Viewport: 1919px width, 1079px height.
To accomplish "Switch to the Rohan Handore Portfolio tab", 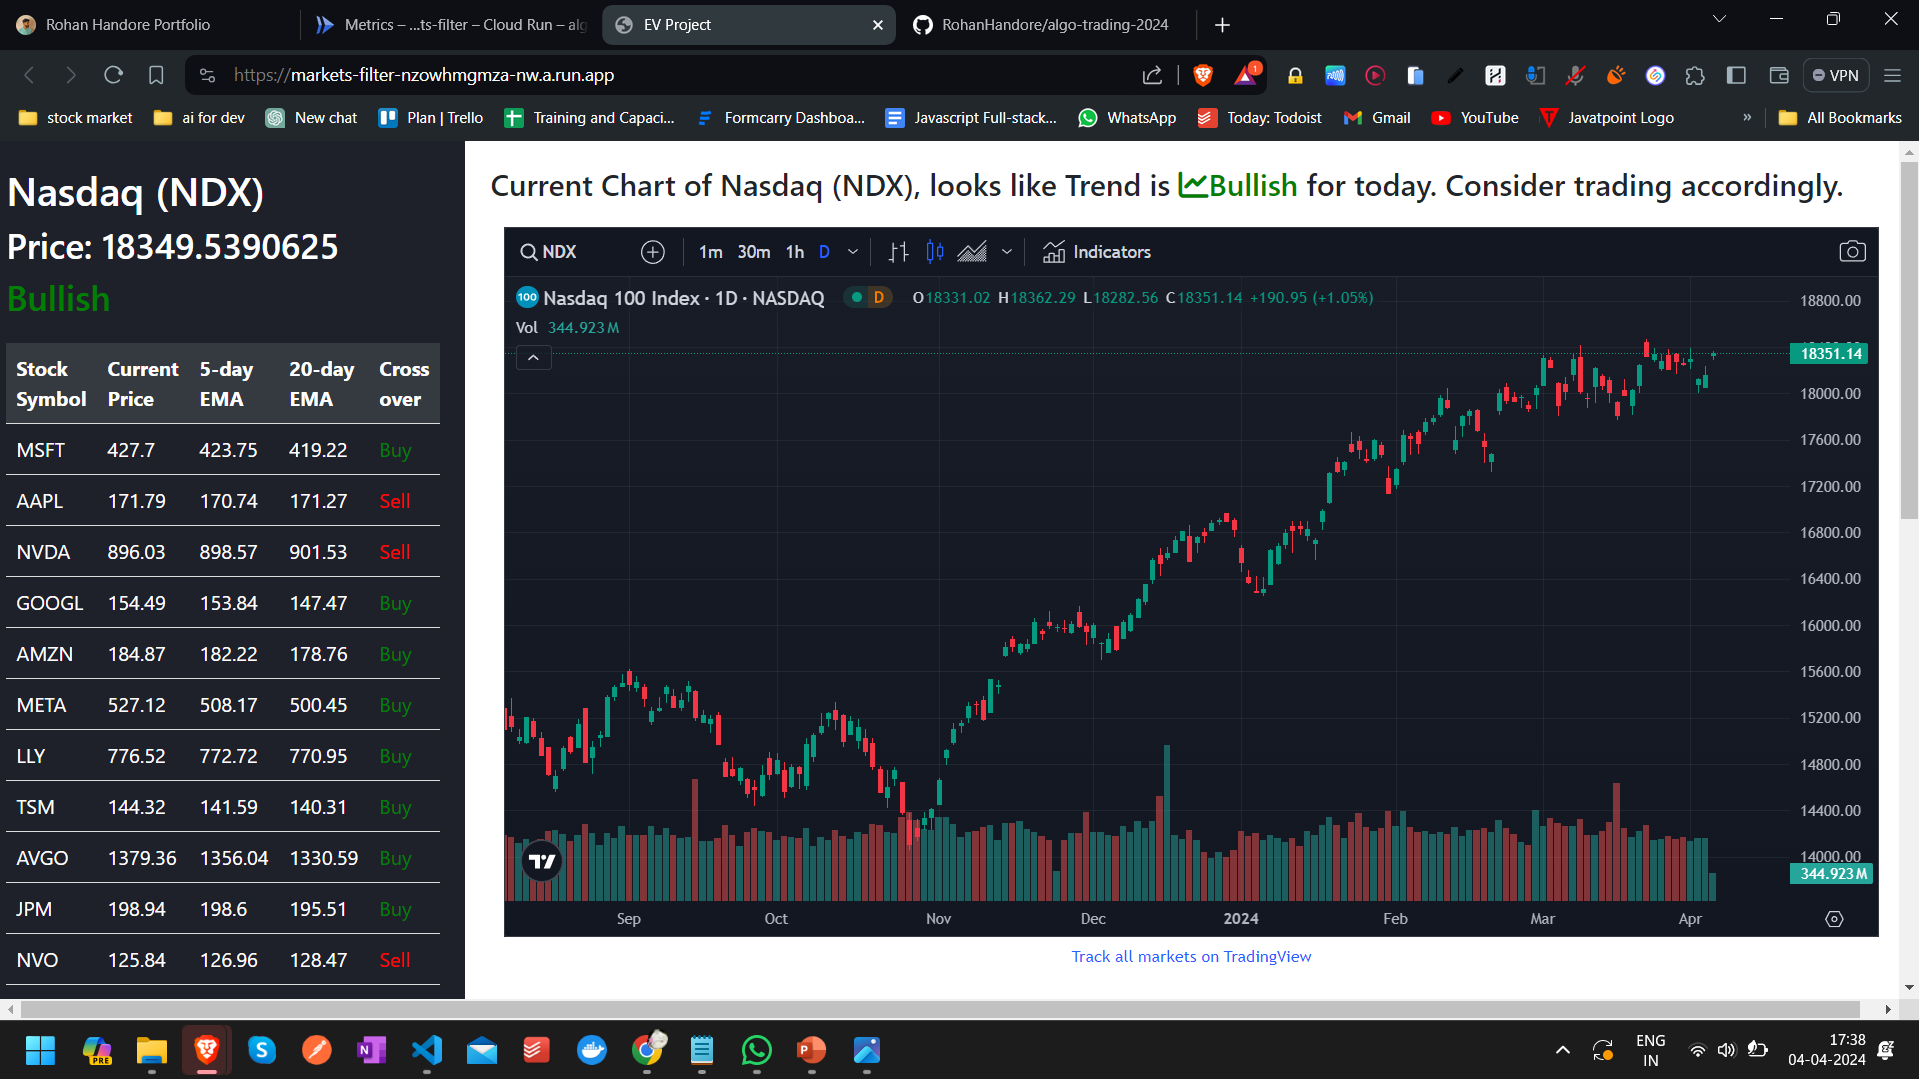I will pyautogui.click(x=150, y=24).
